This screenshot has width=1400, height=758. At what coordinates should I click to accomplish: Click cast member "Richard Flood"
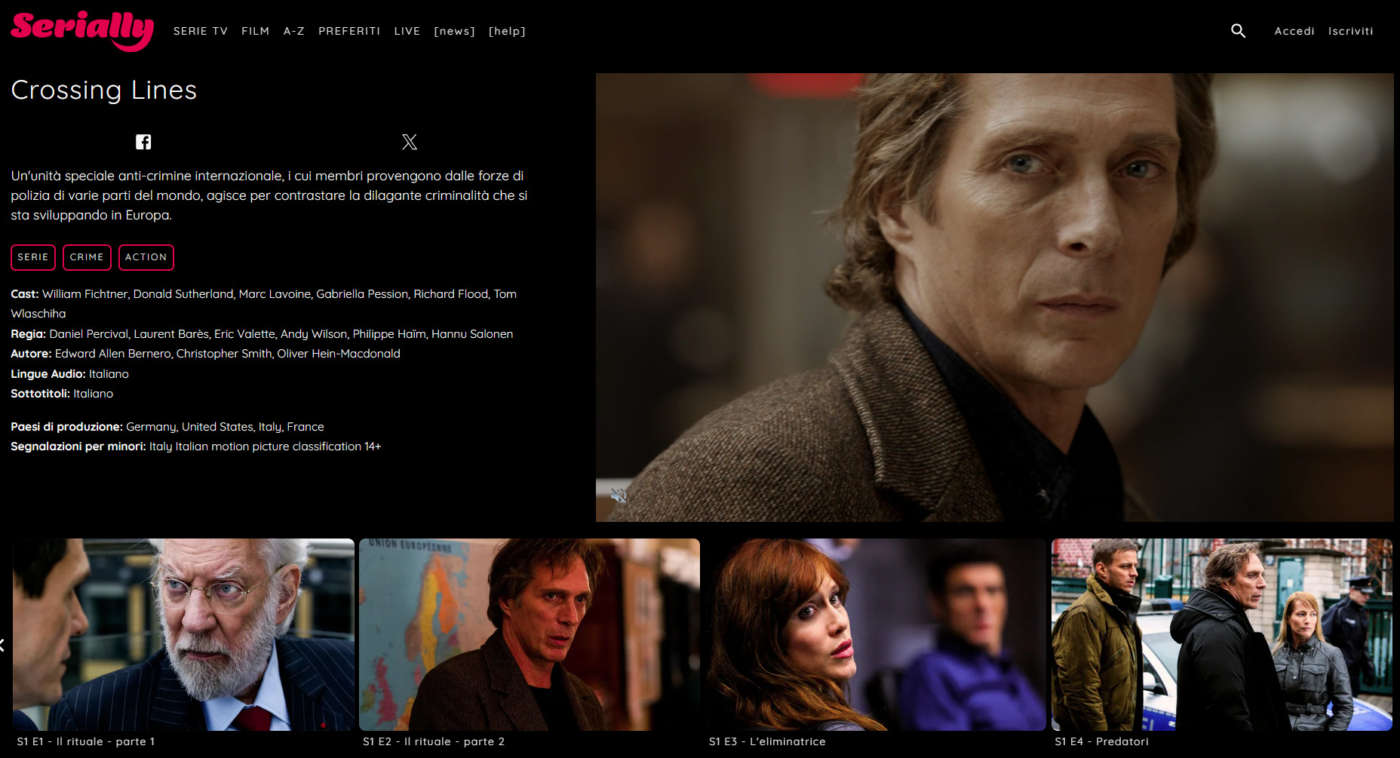451,294
